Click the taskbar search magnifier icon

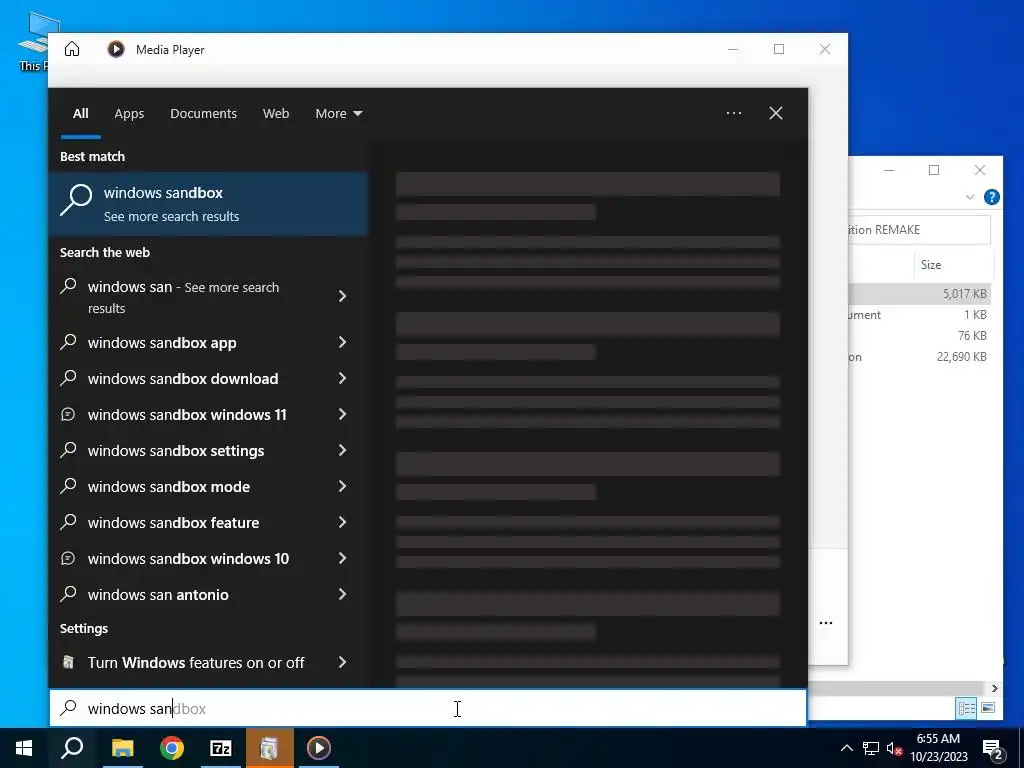point(72,748)
